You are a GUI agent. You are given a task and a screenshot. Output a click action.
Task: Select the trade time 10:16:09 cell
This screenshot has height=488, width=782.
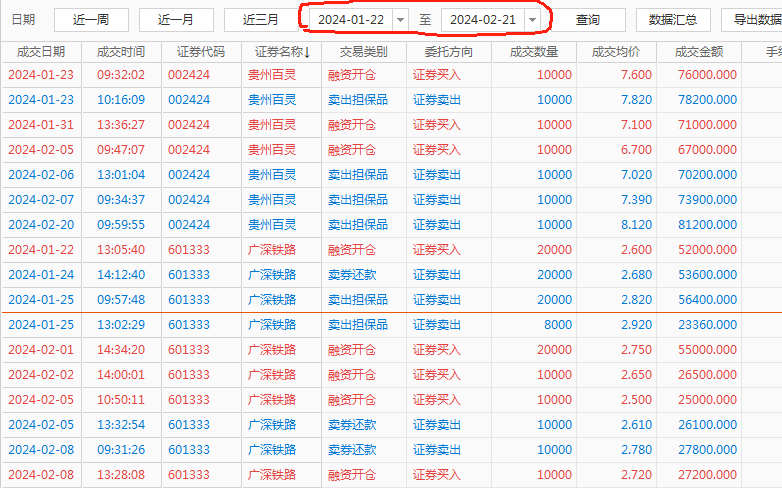pyautogui.click(x=121, y=100)
